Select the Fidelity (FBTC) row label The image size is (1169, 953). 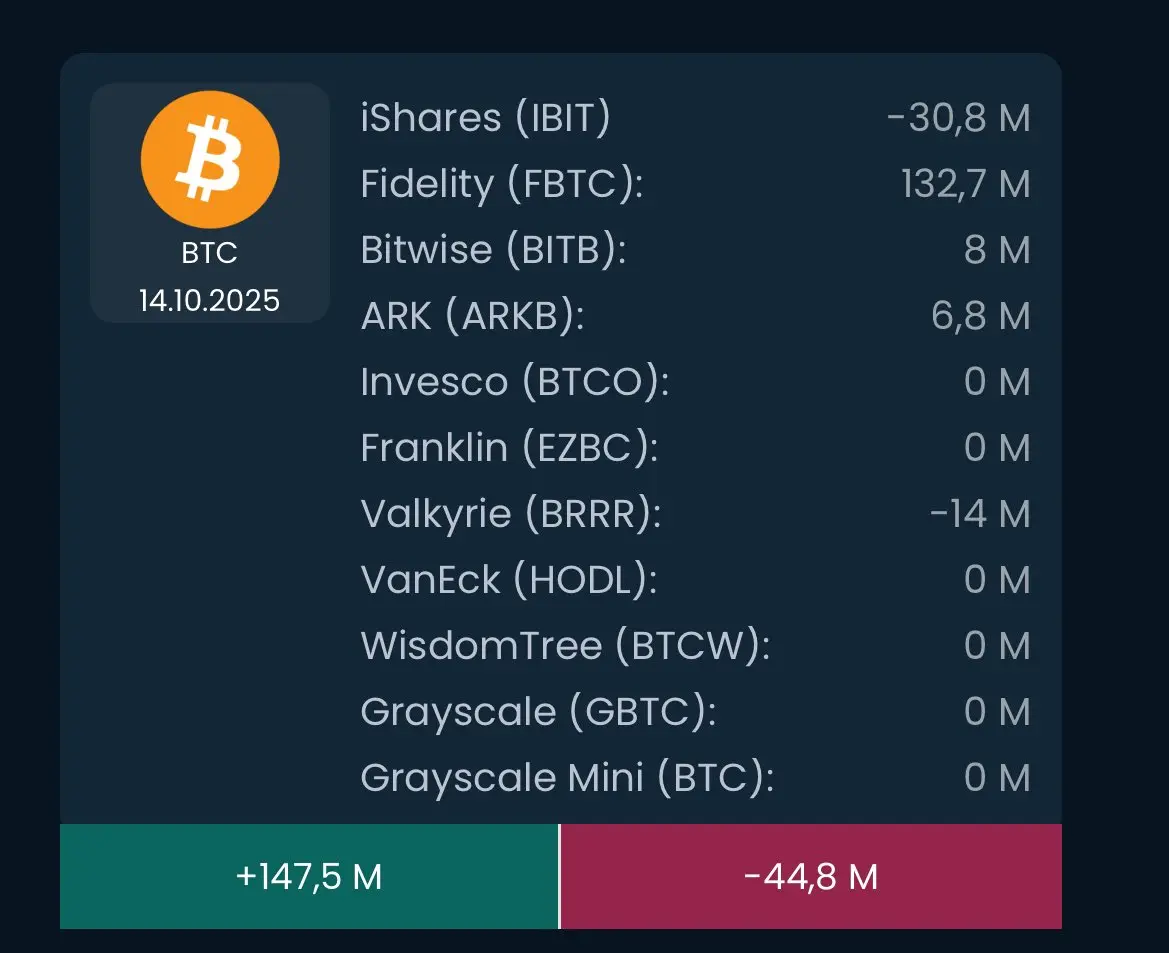501,185
